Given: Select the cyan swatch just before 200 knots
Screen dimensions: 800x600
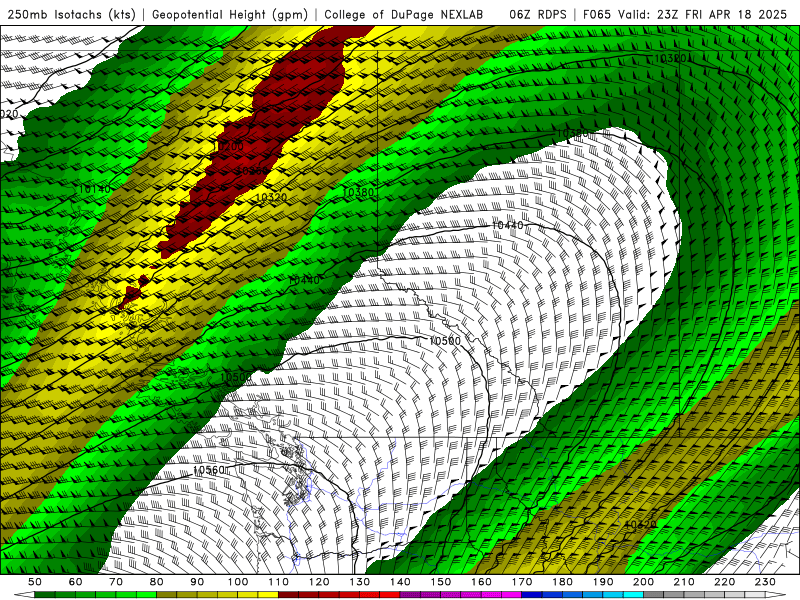Looking at the screenshot, I should [x=633, y=594].
